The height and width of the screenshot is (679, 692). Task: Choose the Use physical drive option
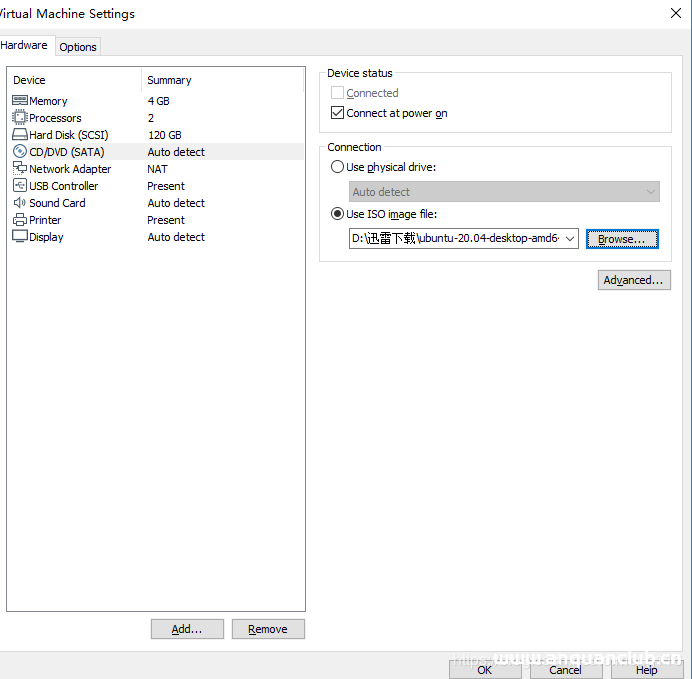338,167
